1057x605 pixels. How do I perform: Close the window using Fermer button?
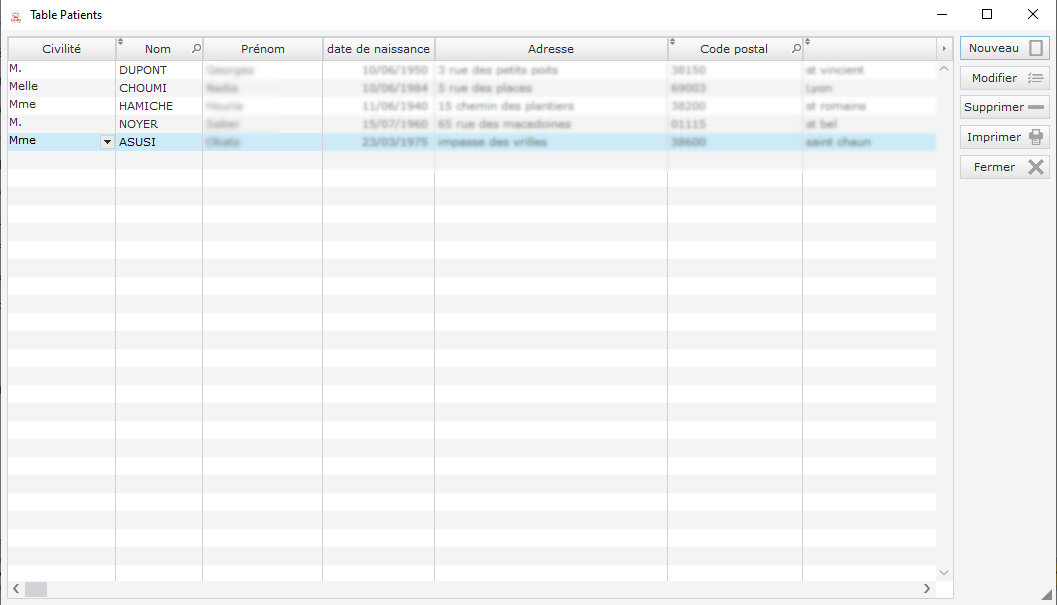click(1004, 167)
